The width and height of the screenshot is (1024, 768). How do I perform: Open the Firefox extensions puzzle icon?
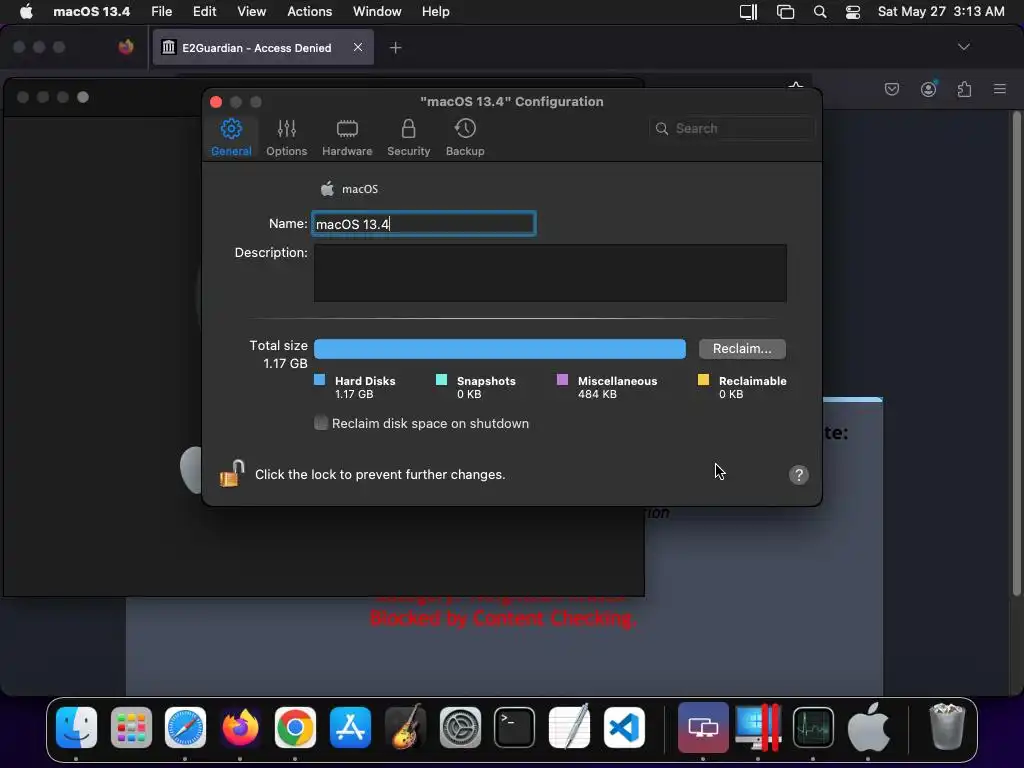pyautogui.click(x=964, y=89)
